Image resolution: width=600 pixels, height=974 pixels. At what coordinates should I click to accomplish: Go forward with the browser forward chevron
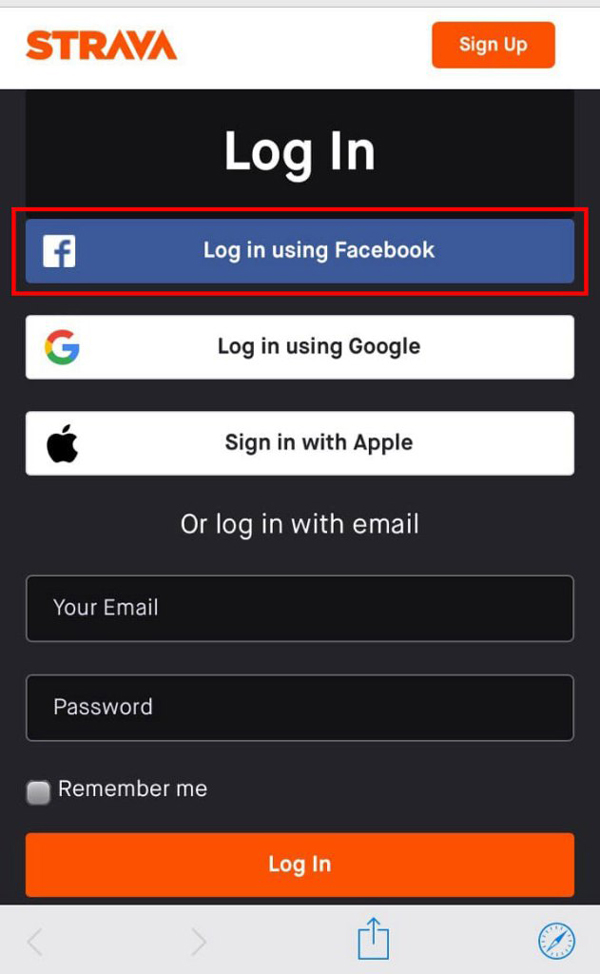point(199,942)
